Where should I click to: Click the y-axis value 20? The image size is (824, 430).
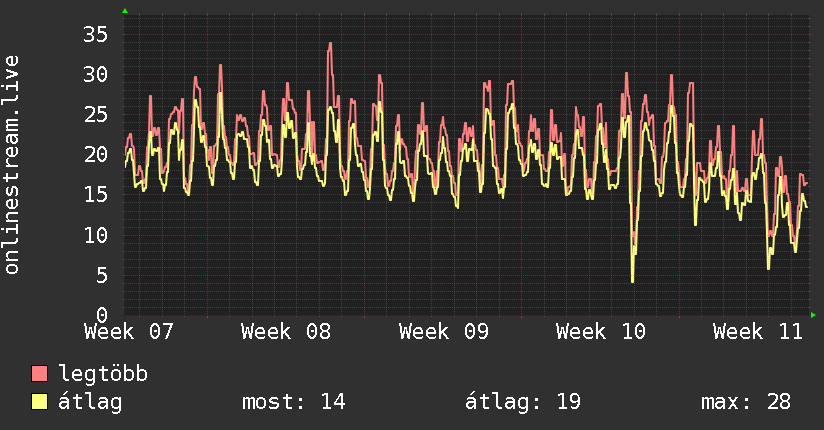(96, 155)
